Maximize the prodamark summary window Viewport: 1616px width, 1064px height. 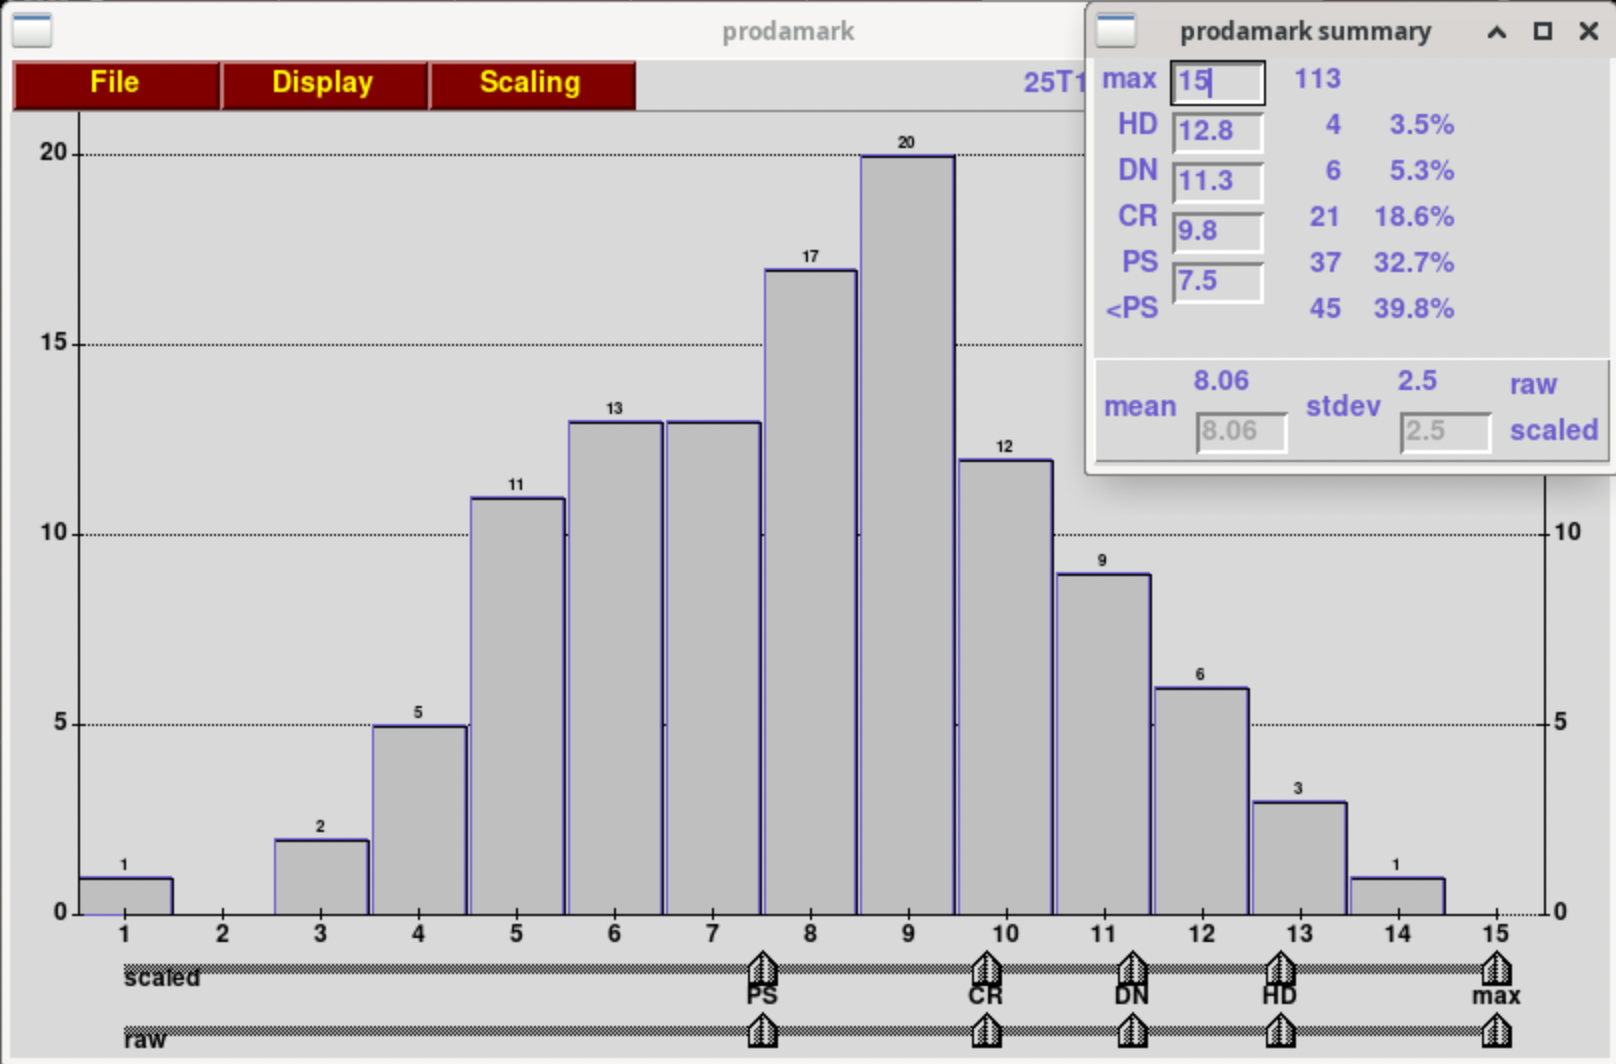tap(1543, 32)
